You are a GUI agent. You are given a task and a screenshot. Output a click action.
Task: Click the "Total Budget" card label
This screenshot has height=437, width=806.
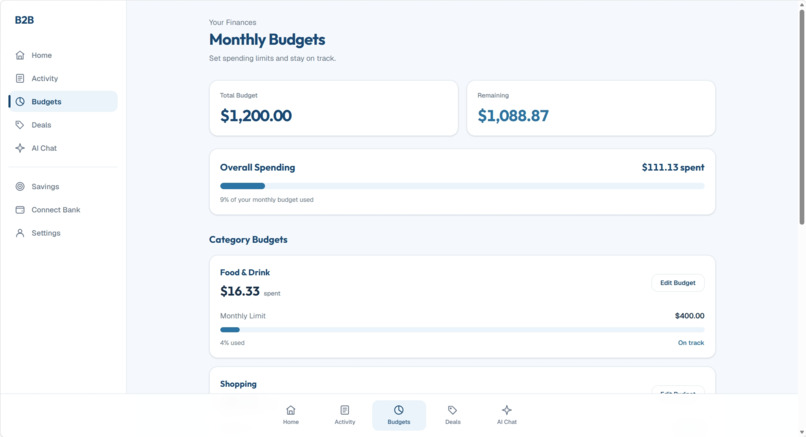(x=239, y=95)
